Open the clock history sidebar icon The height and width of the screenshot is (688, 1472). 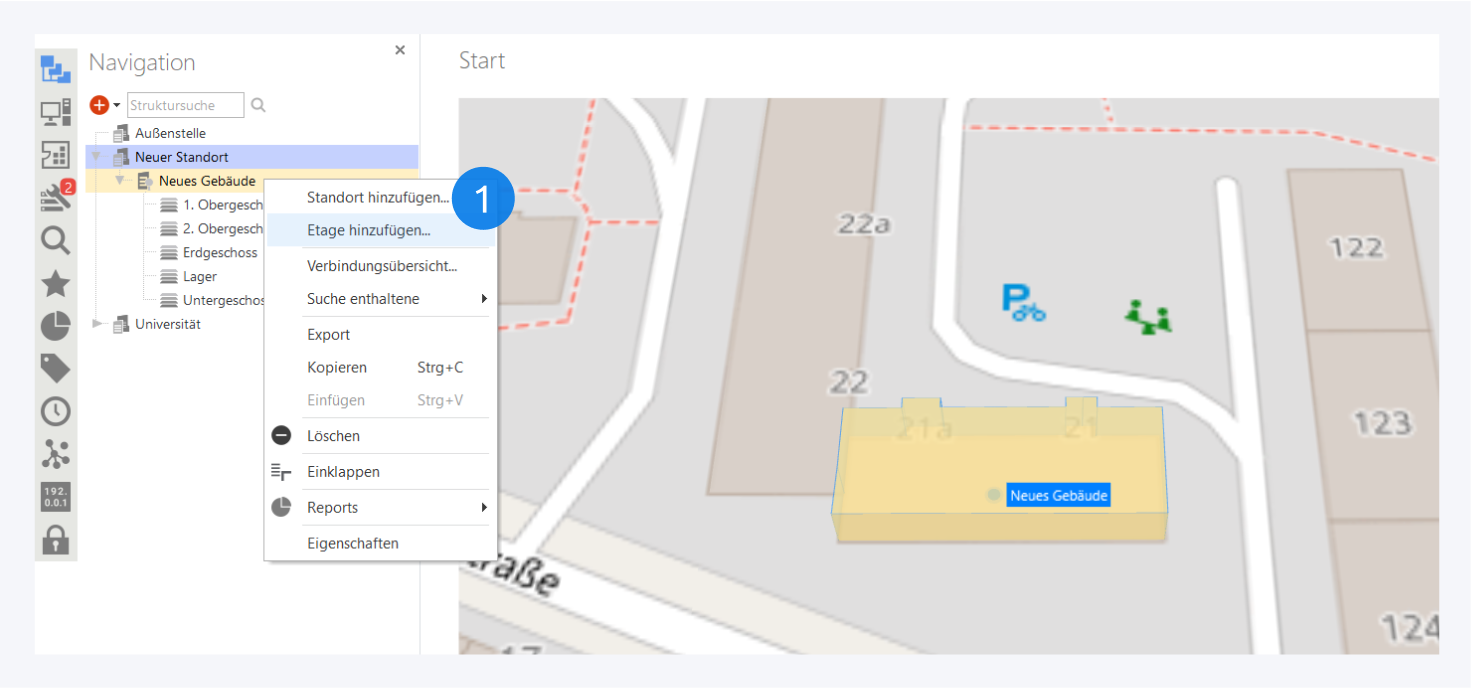pyautogui.click(x=55, y=411)
